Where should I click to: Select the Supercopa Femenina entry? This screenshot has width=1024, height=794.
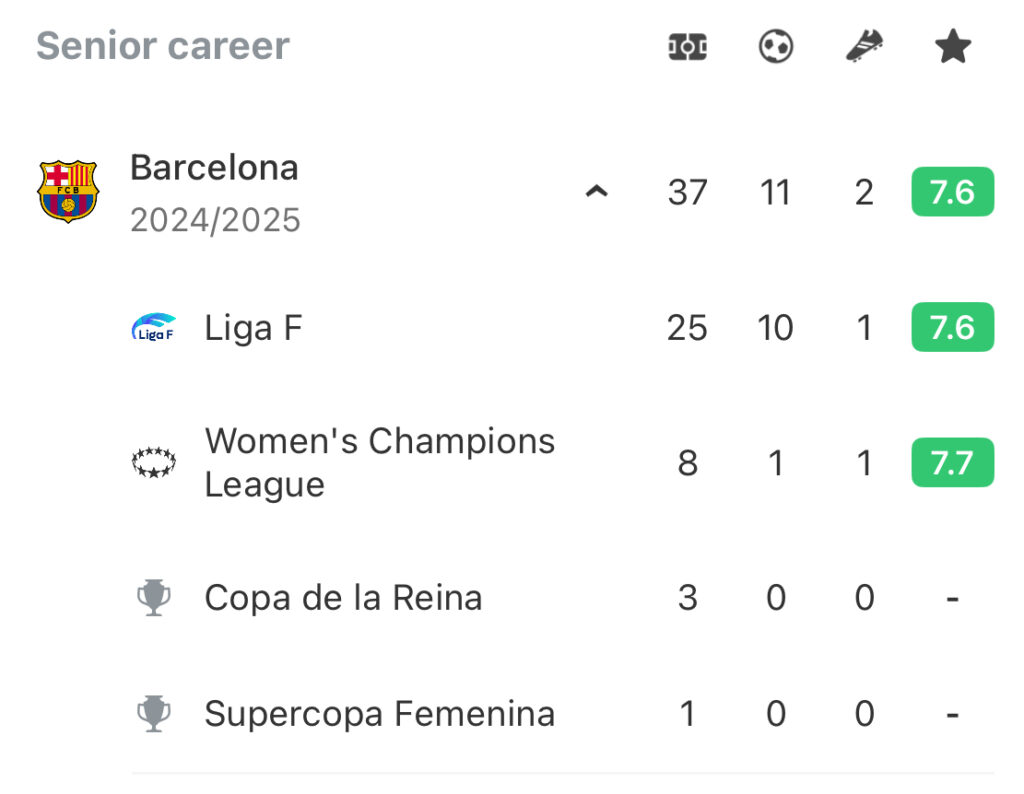[563, 713]
